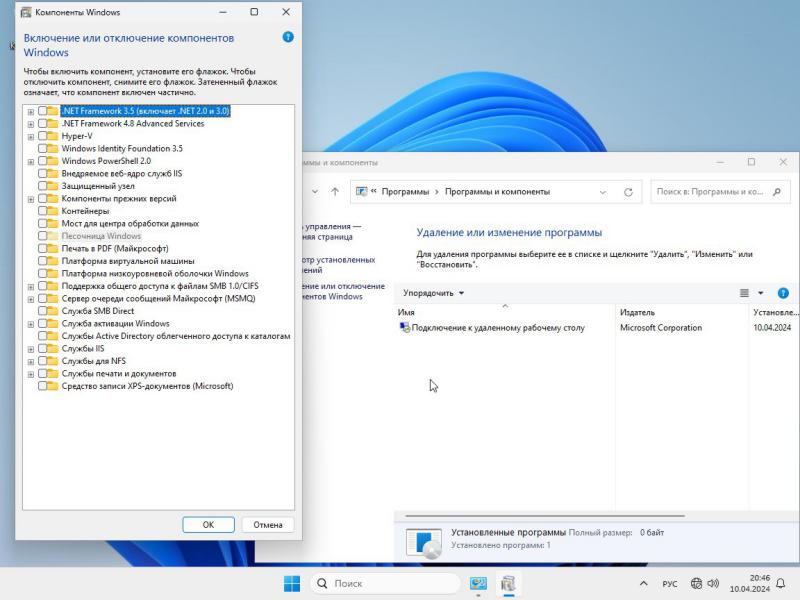Expand MSMQ server node

click(31, 299)
